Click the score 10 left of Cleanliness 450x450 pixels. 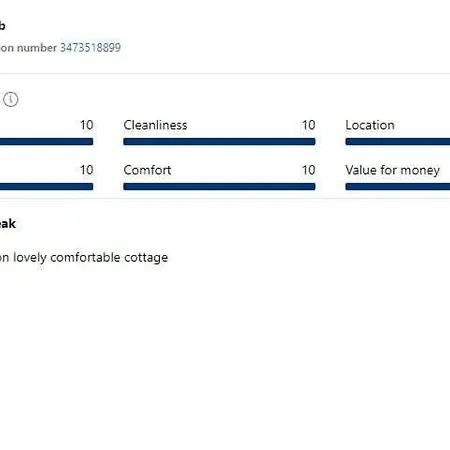point(86,125)
